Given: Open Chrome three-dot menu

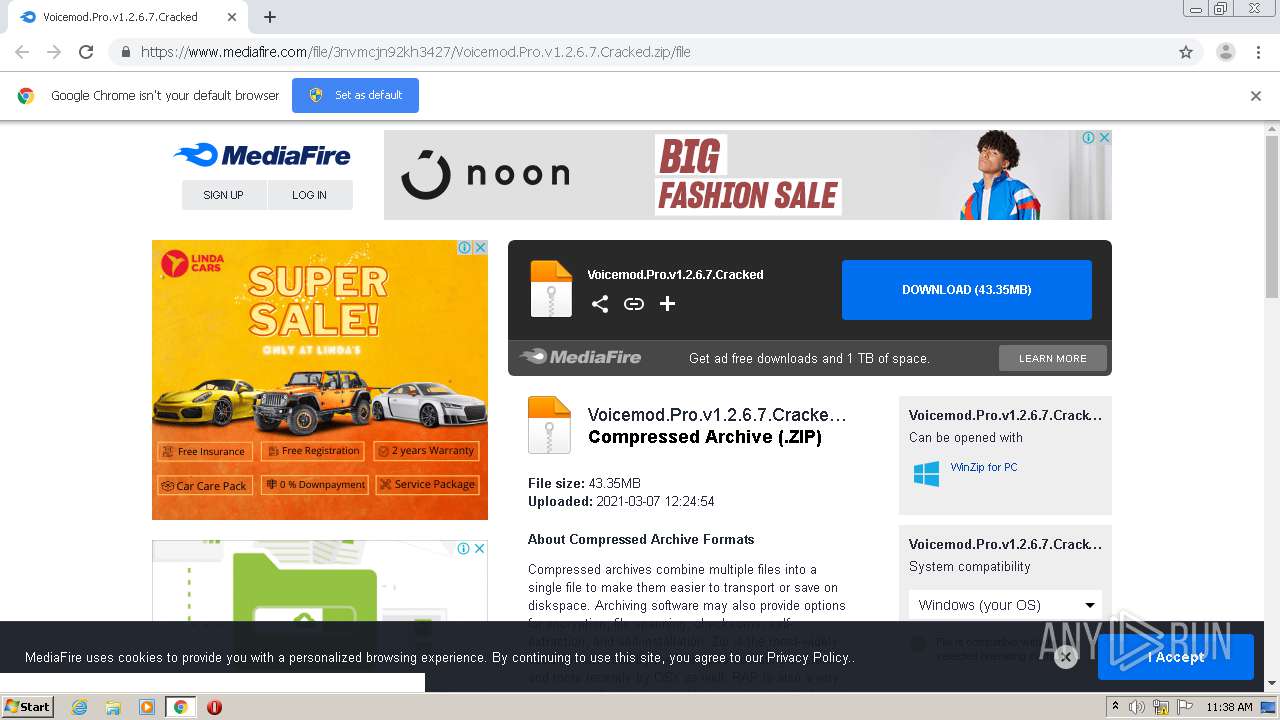Looking at the screenshot, I should 1258,52.
